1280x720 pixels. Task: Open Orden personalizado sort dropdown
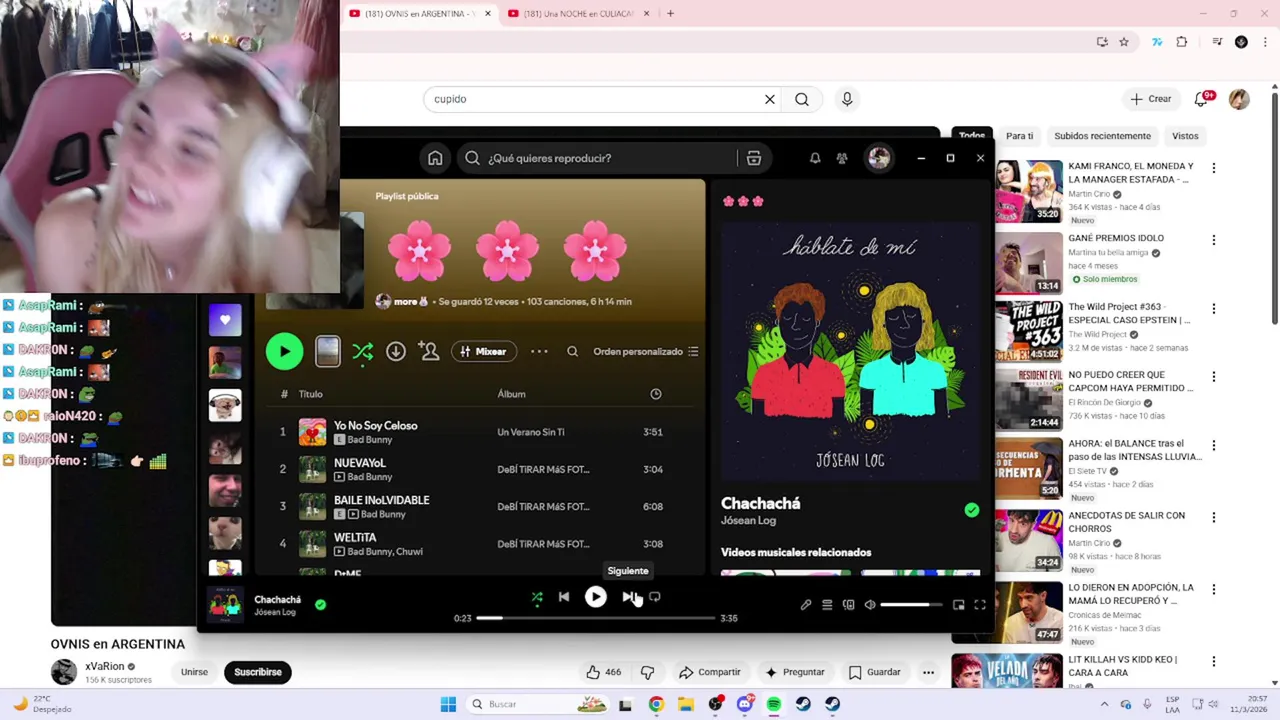coord(646,351)
